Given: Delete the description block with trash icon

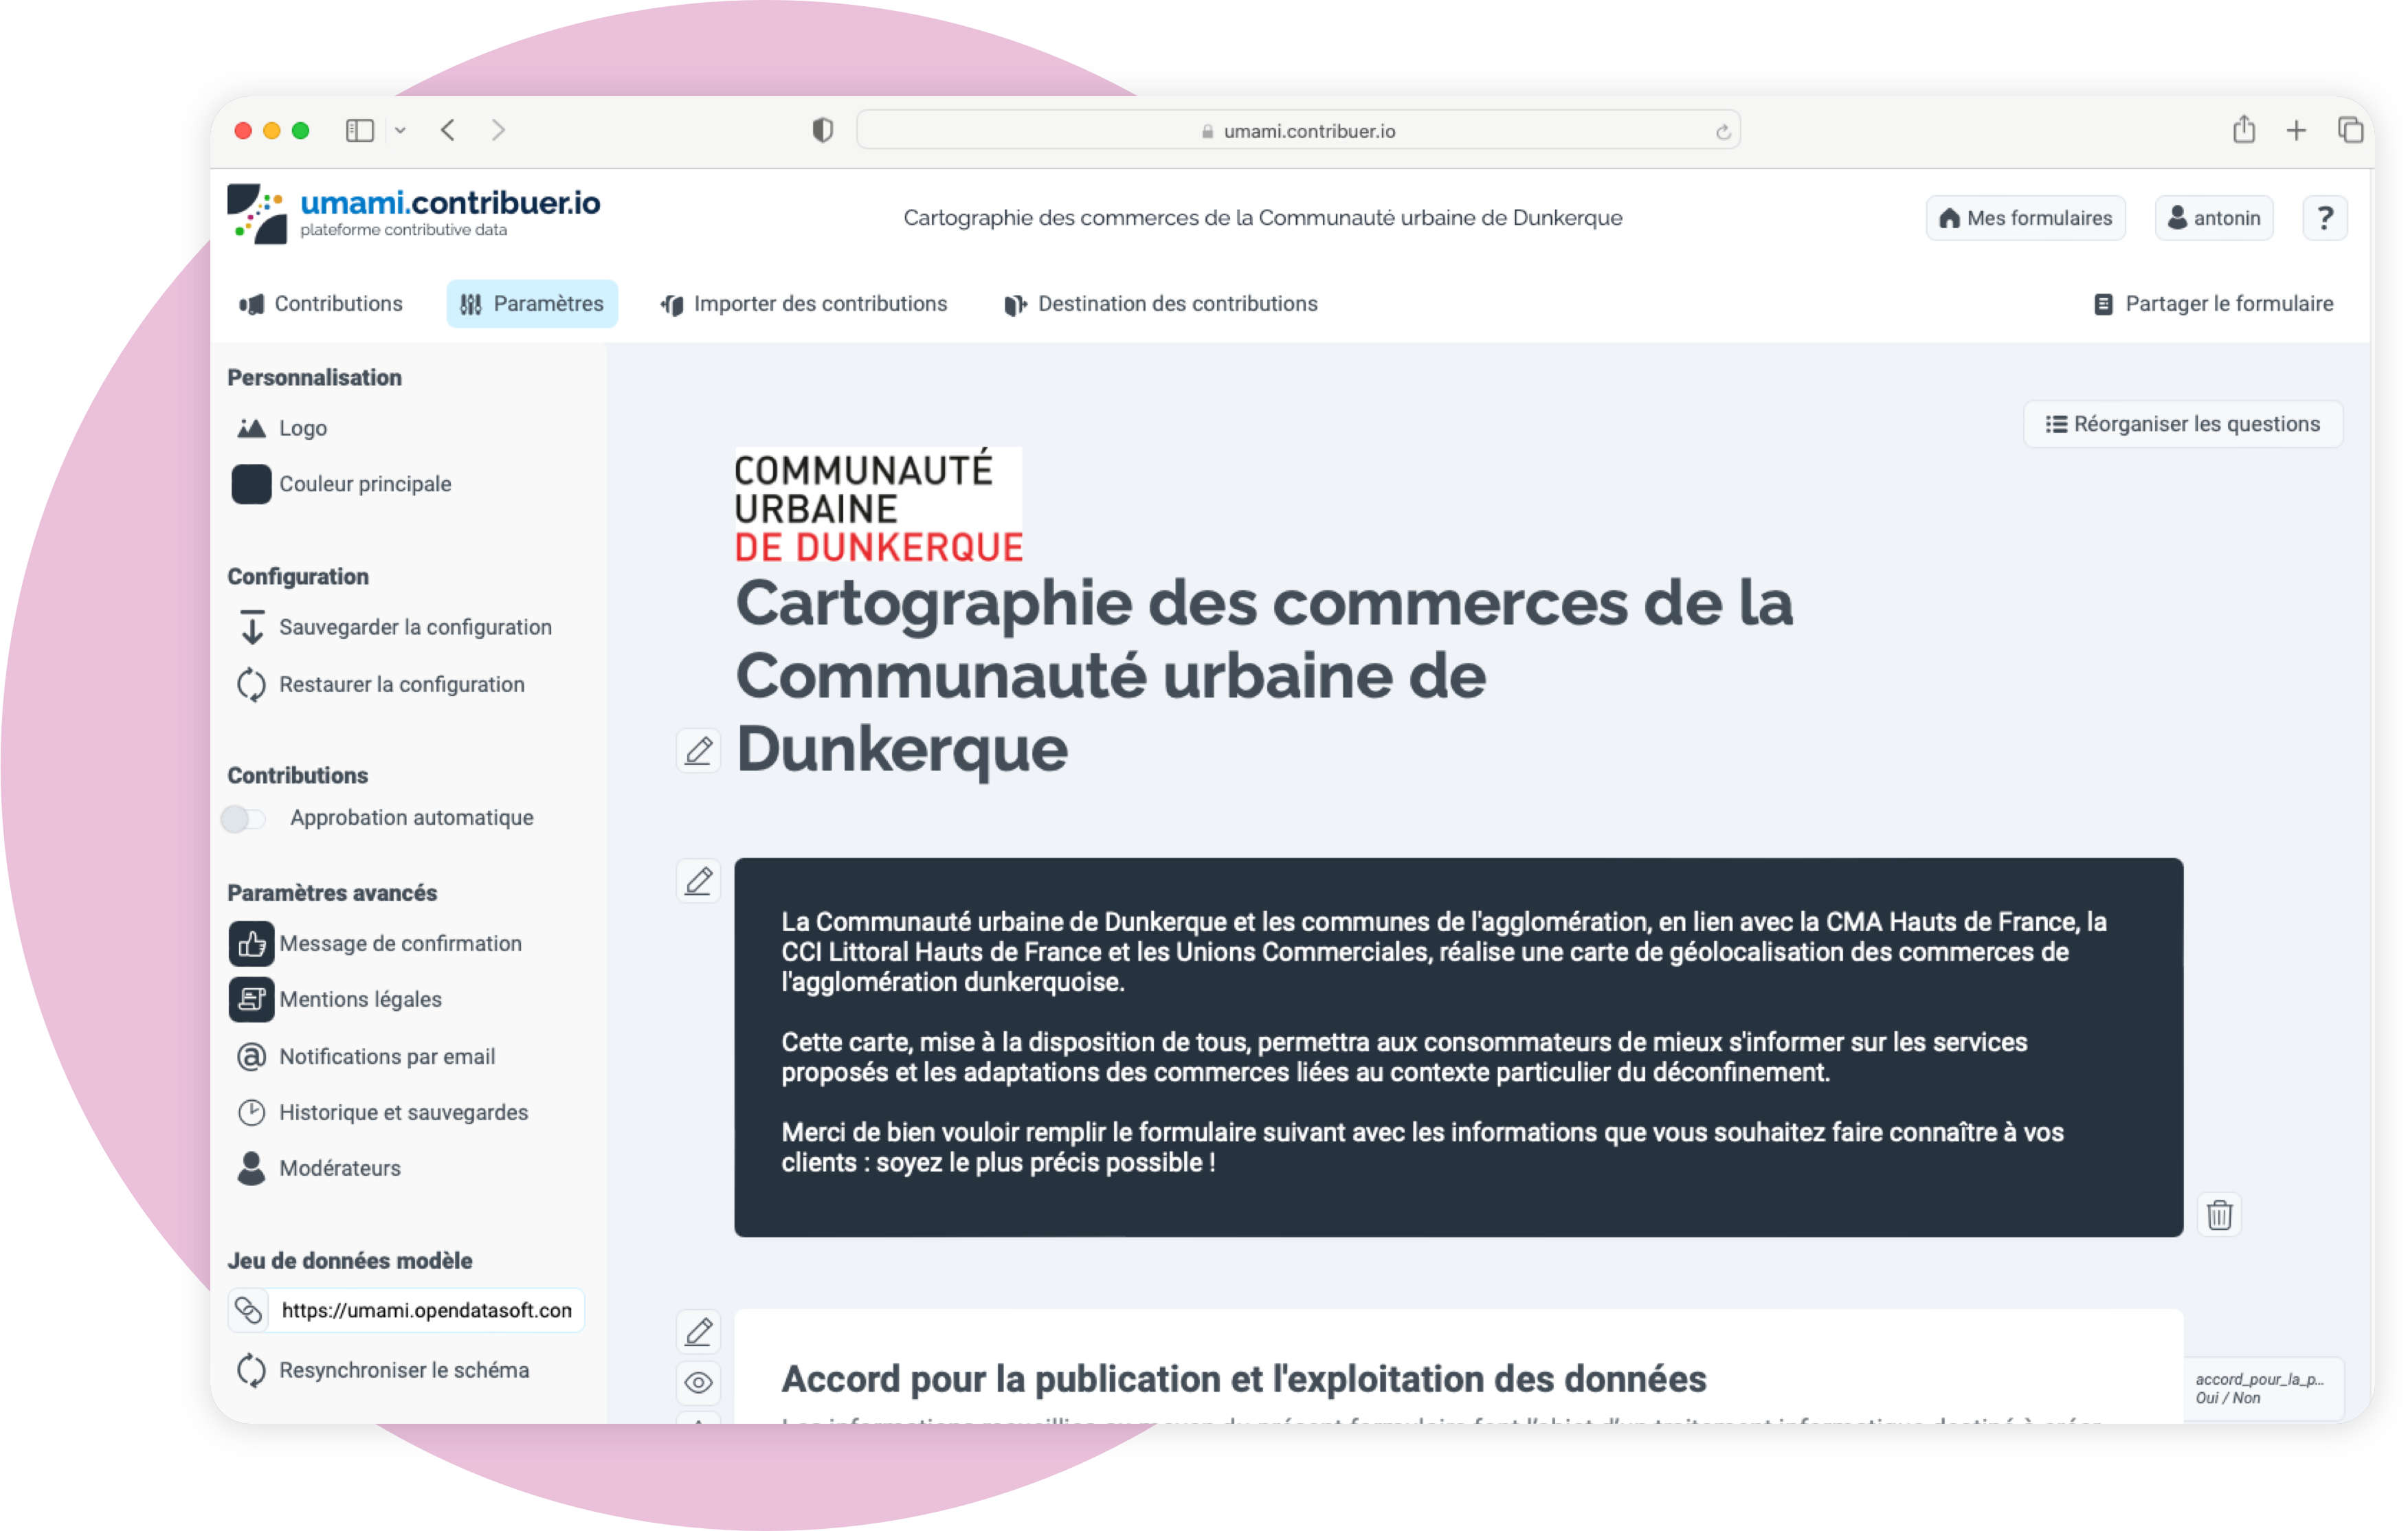Looking at the screenshot, I should [2220, 1215].
